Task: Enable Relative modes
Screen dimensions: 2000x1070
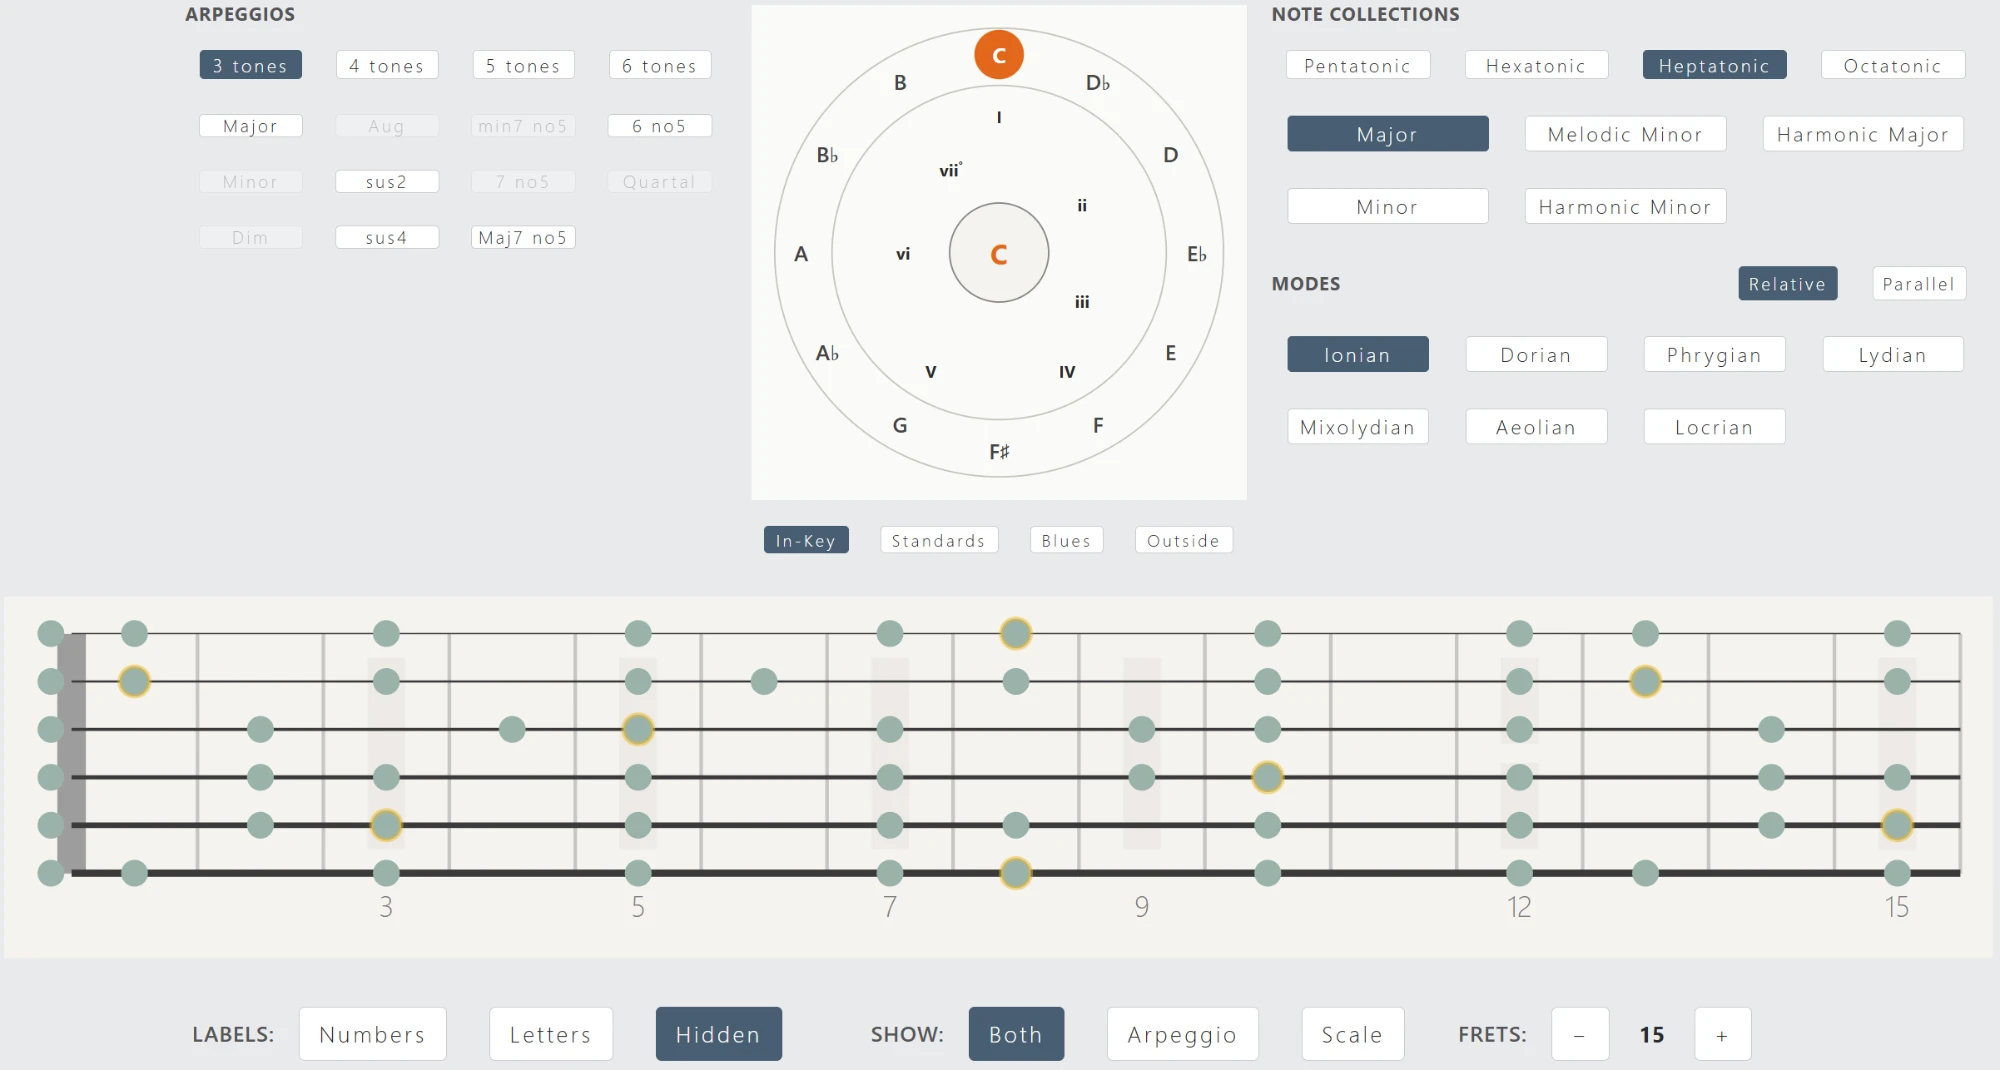Action: [1788, 284]
